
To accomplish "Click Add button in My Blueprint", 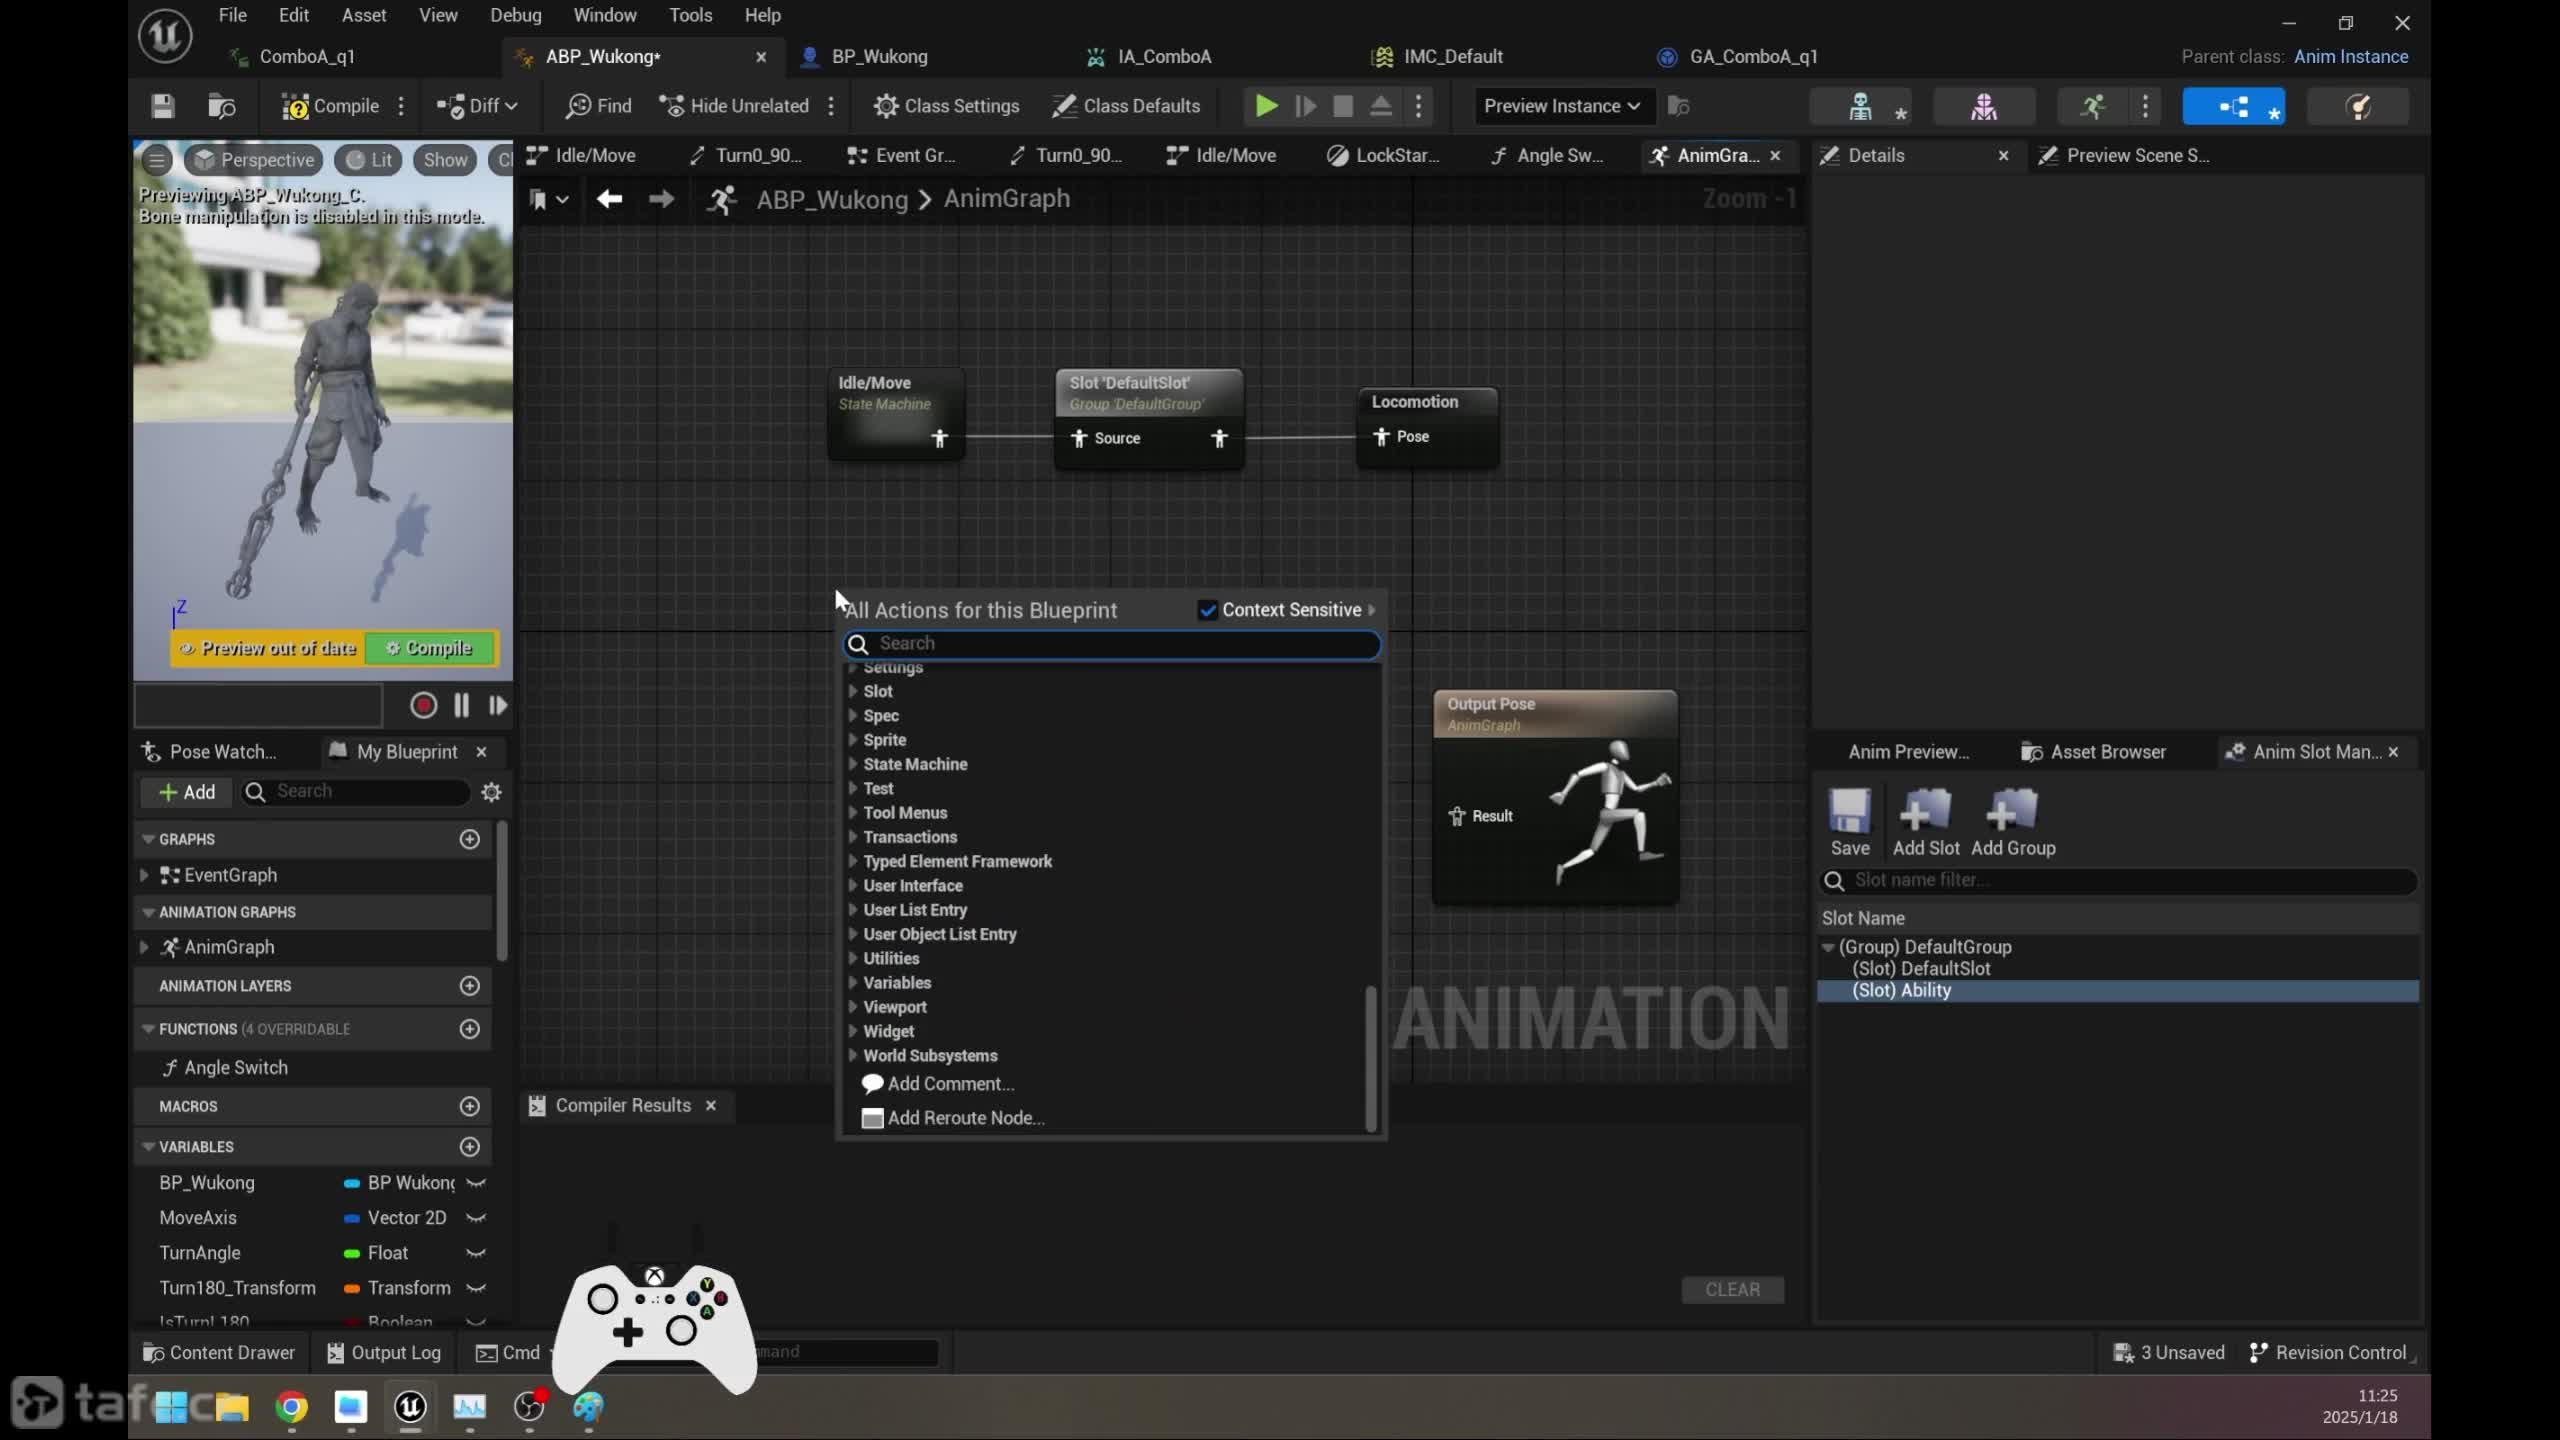I will pos(187,792).
